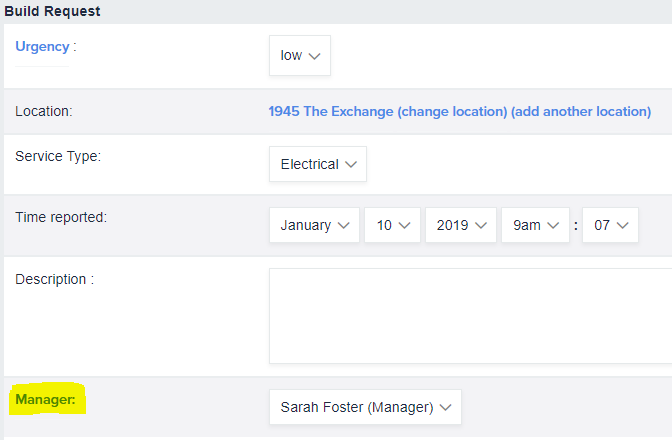Open the Manager dropdown with Sarah Foster
Screen dimensions: 672x440
(365, 407)
